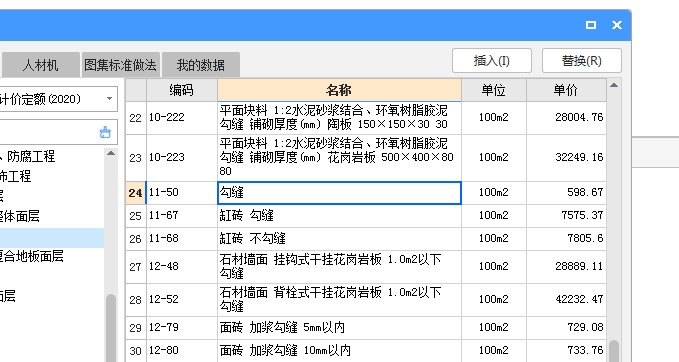Click the 替换(R) button
679x362 pixels.
(x=582, y=61)
